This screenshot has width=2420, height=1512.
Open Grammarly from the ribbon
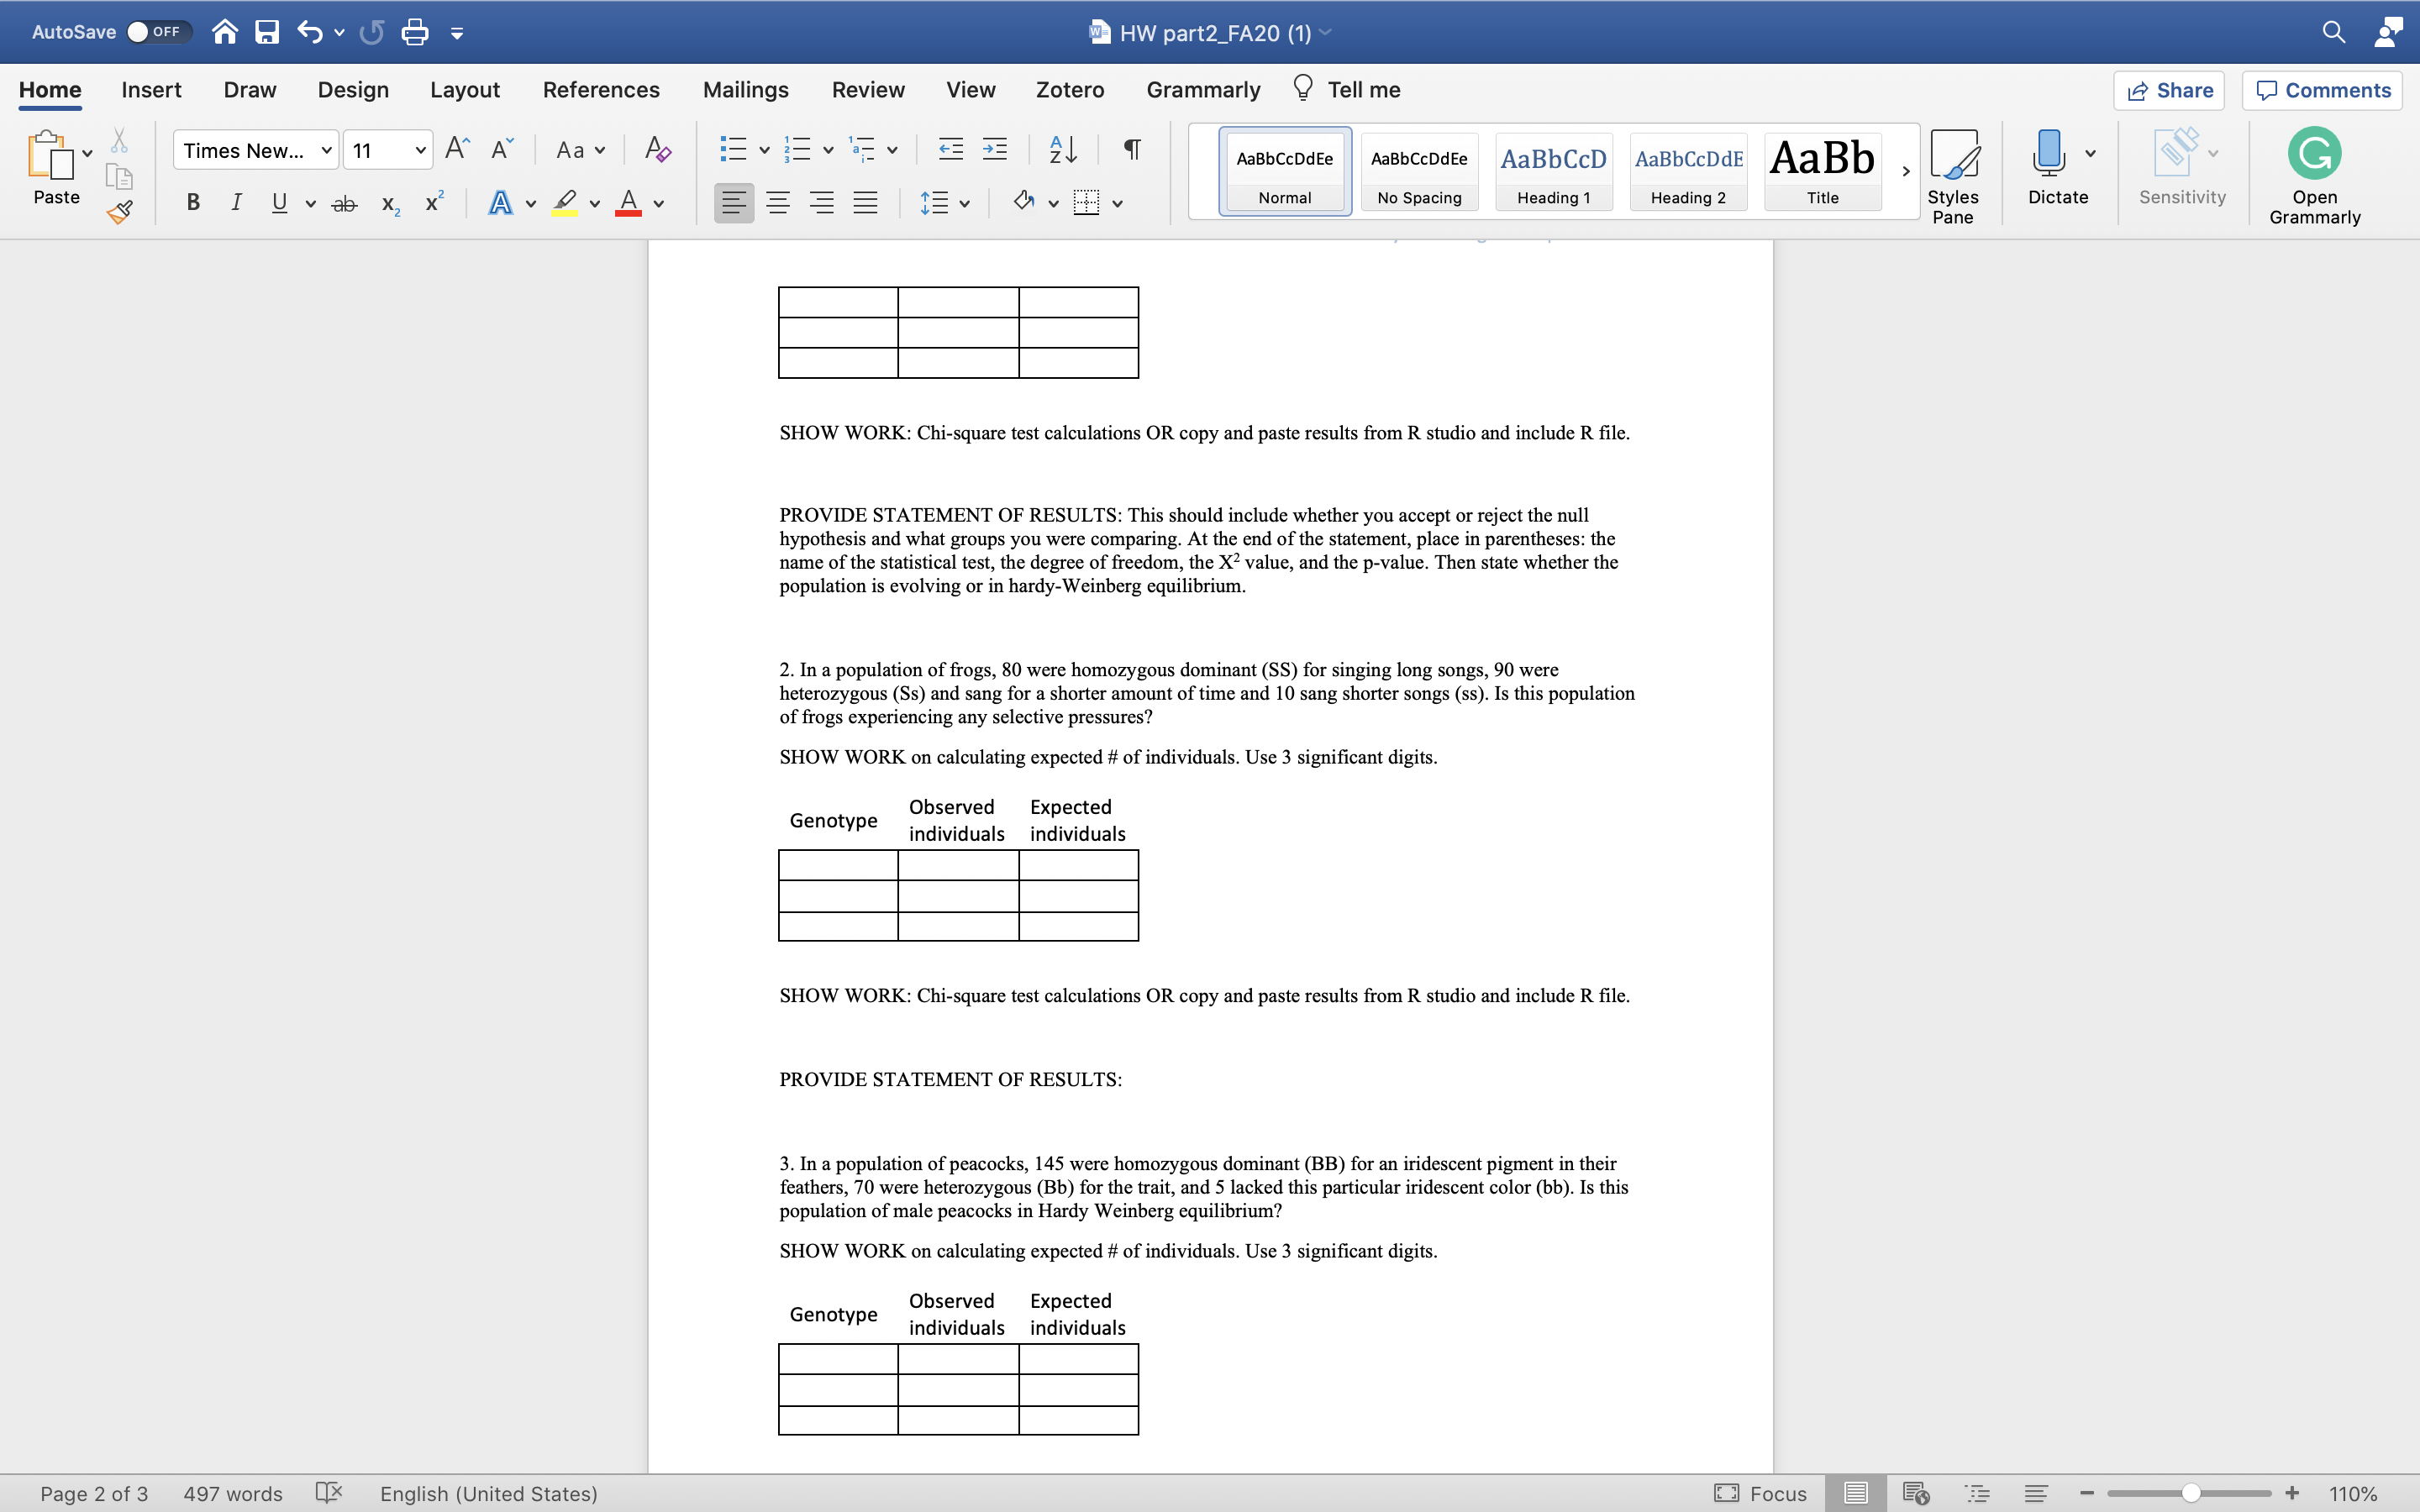click(x=2314, y=176)
